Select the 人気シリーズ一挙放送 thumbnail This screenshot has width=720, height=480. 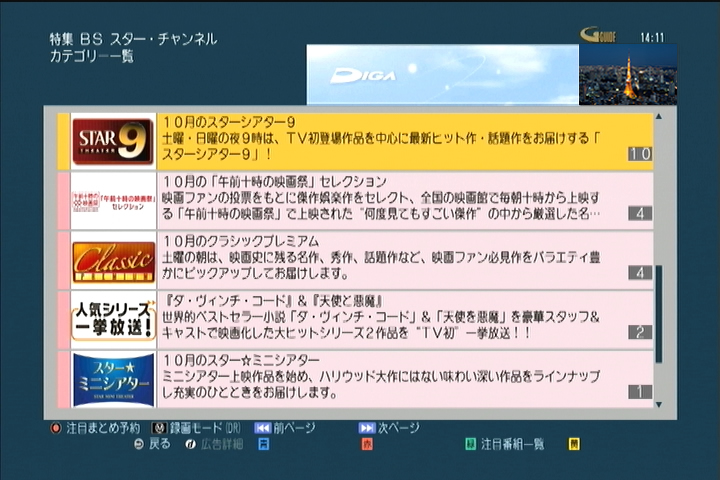coord(113,320)
